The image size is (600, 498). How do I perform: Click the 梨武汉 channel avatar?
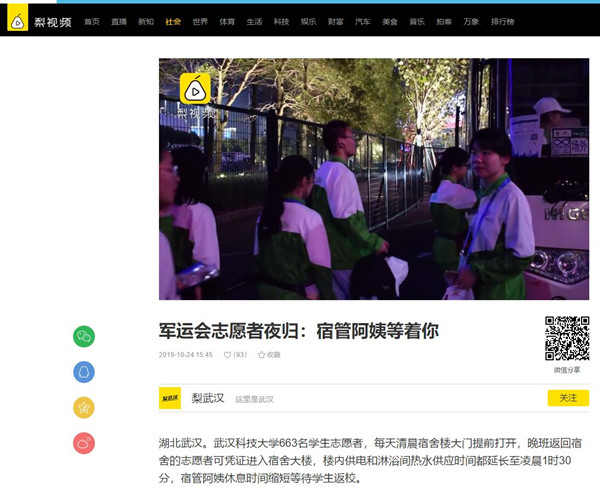pyautogui.click(x=170, y=398)
